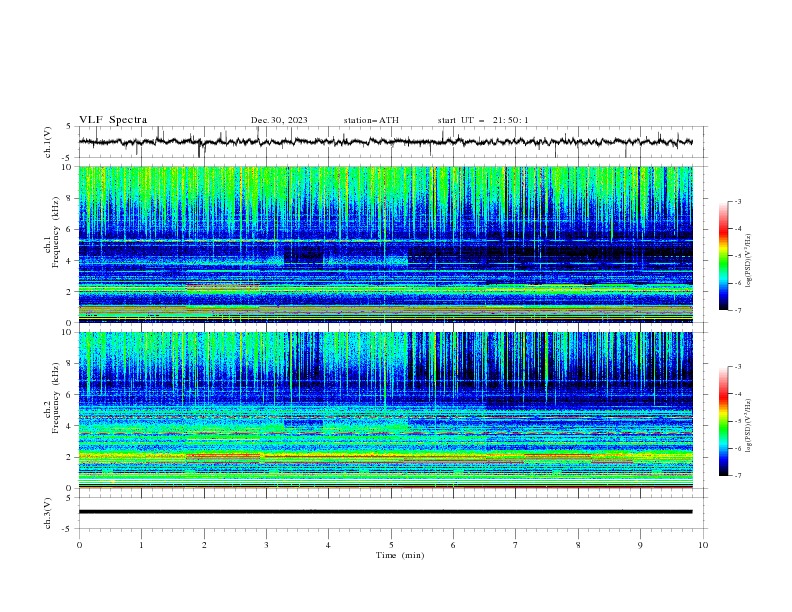Click the '-3' tick on the ch.1 colorbar

[738, 201]
